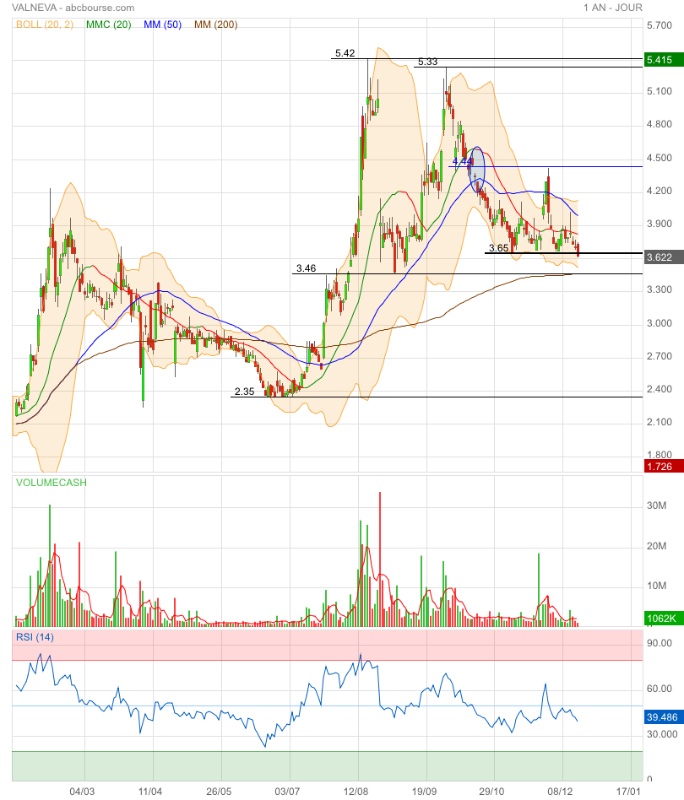
Task: Click the red 1.726 low price tag
Action: pos(664,466)
